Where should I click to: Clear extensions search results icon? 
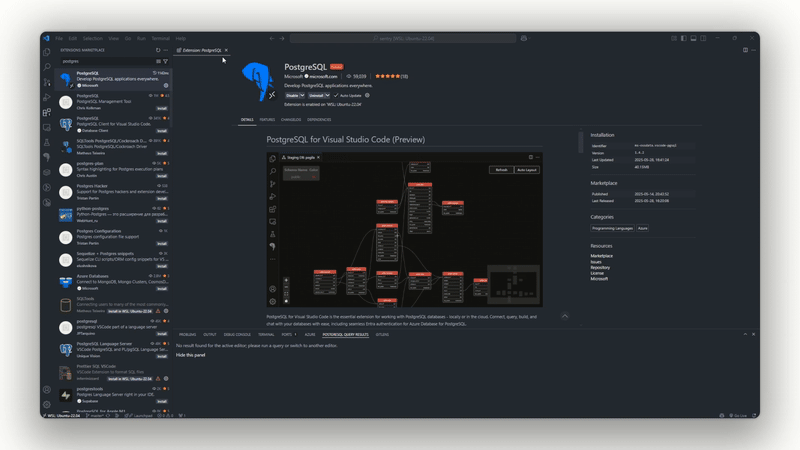click(x=159, y=61)
